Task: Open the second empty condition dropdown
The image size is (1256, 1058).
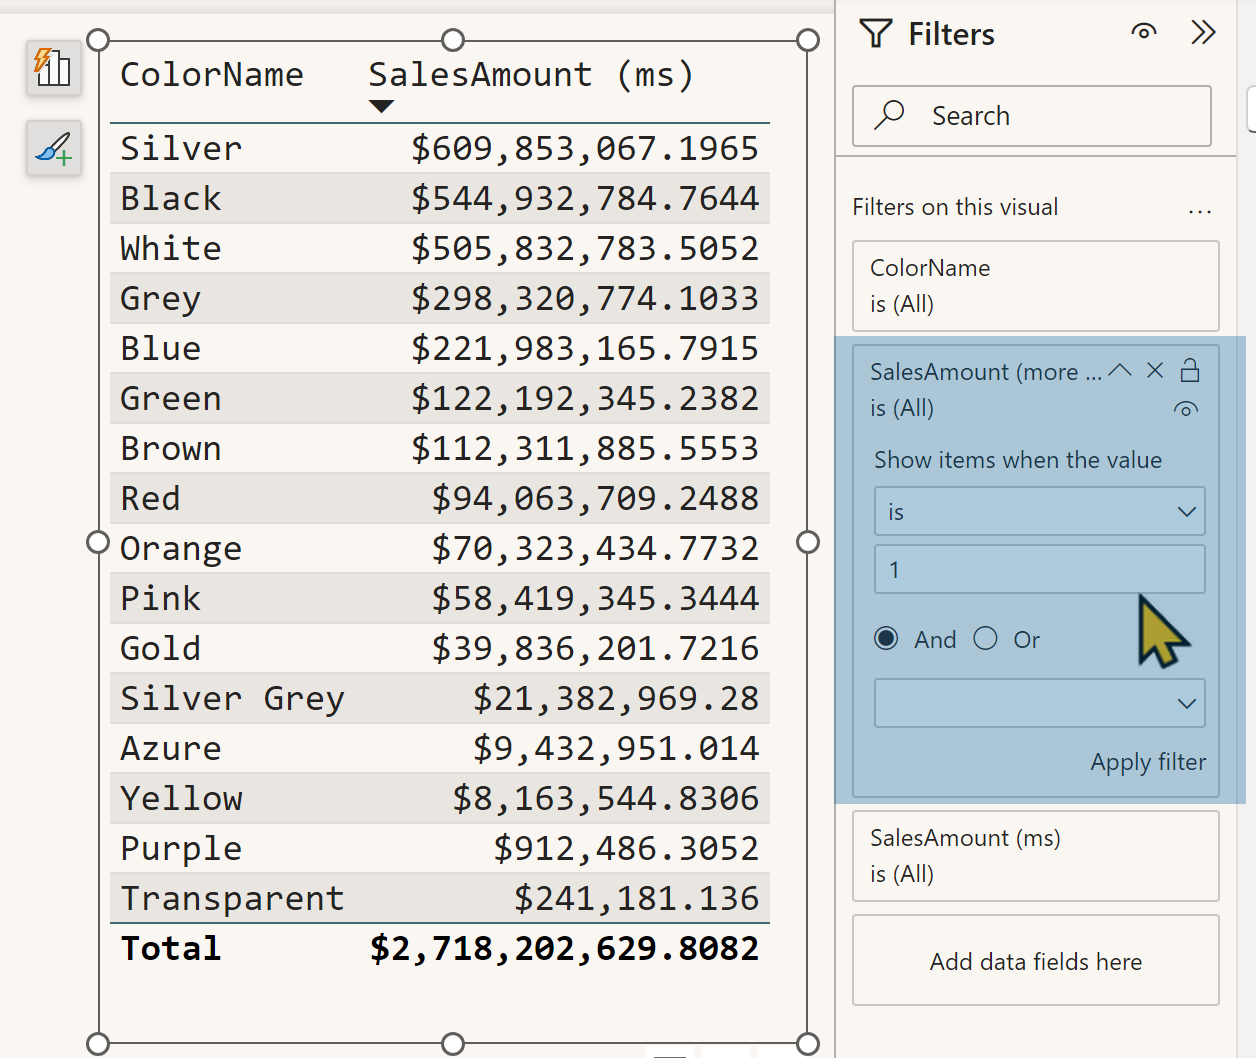Action: (1040, 703)
